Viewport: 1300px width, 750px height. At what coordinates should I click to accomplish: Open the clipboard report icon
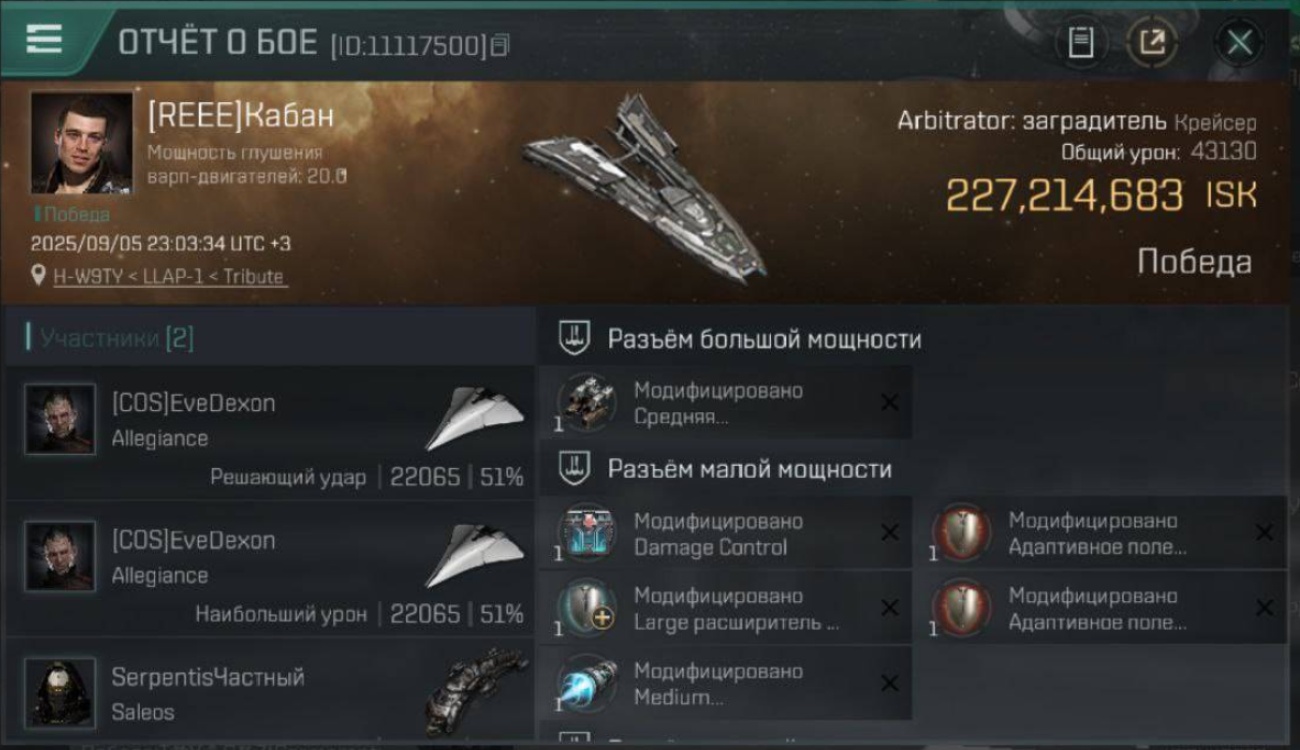[x=1081, y=42]
